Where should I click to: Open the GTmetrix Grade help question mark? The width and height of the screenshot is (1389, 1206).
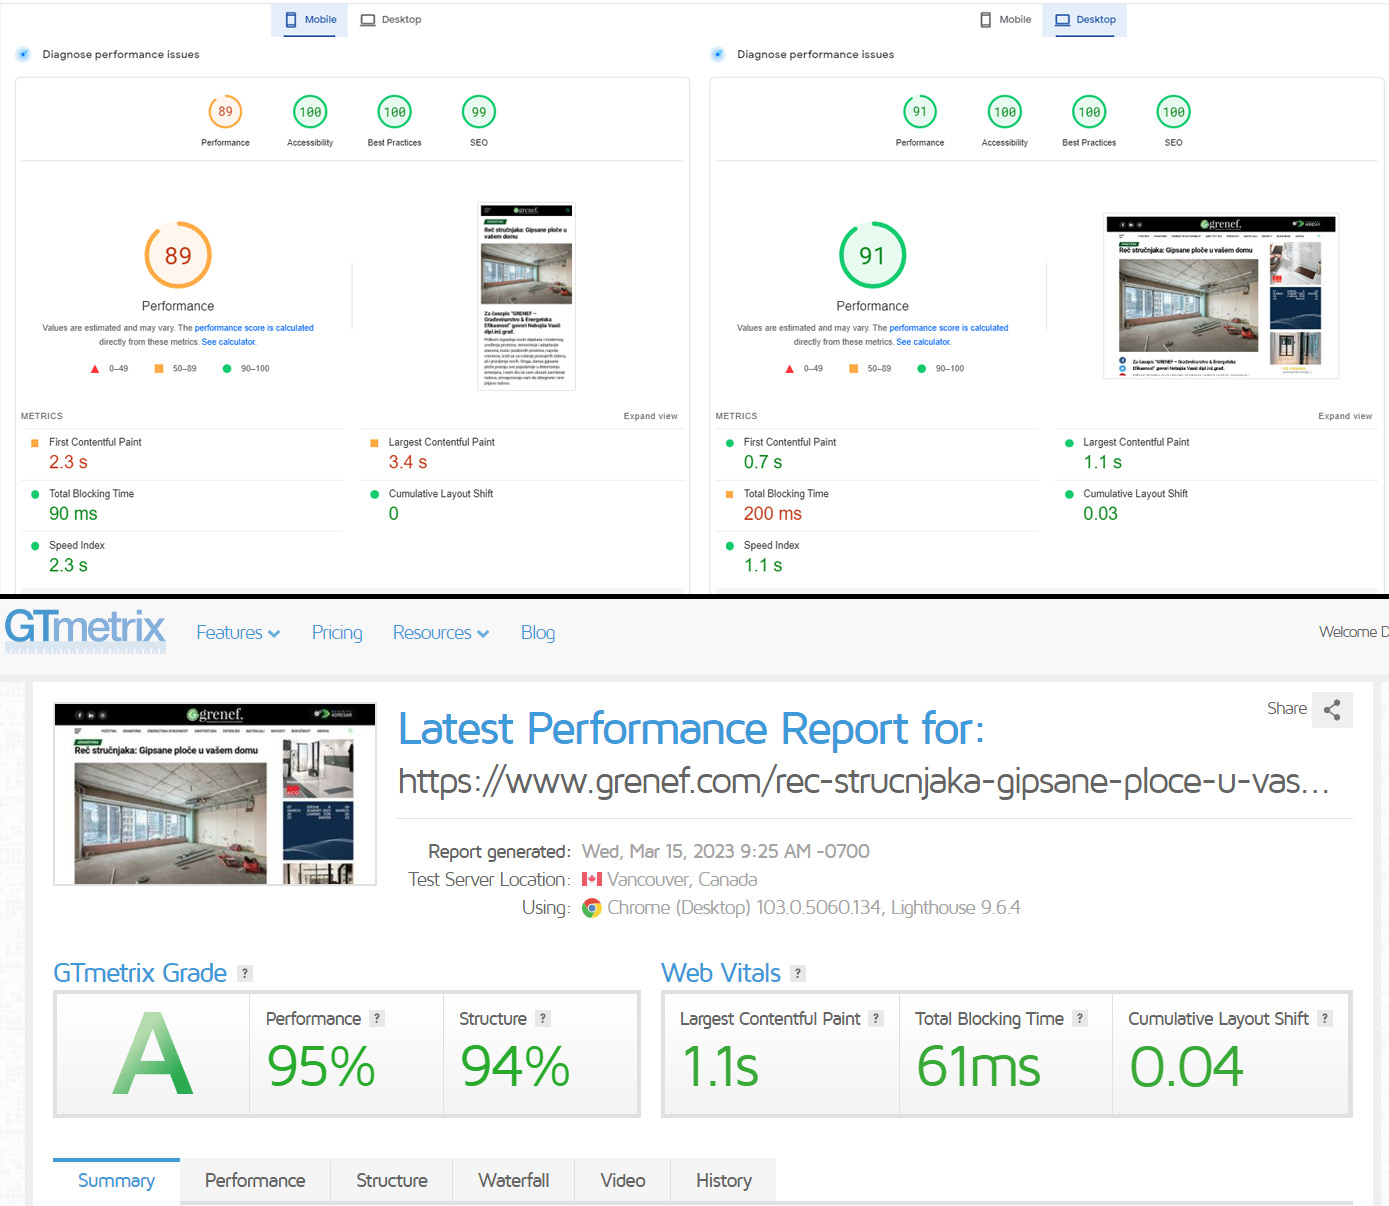pyautogui.click(x=245, y=973)
